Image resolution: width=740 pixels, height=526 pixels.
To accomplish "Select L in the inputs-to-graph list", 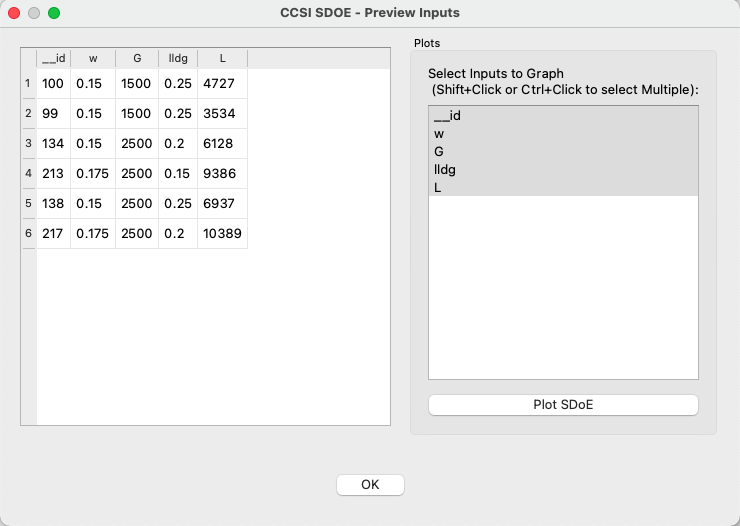I will tap(563, 187).
